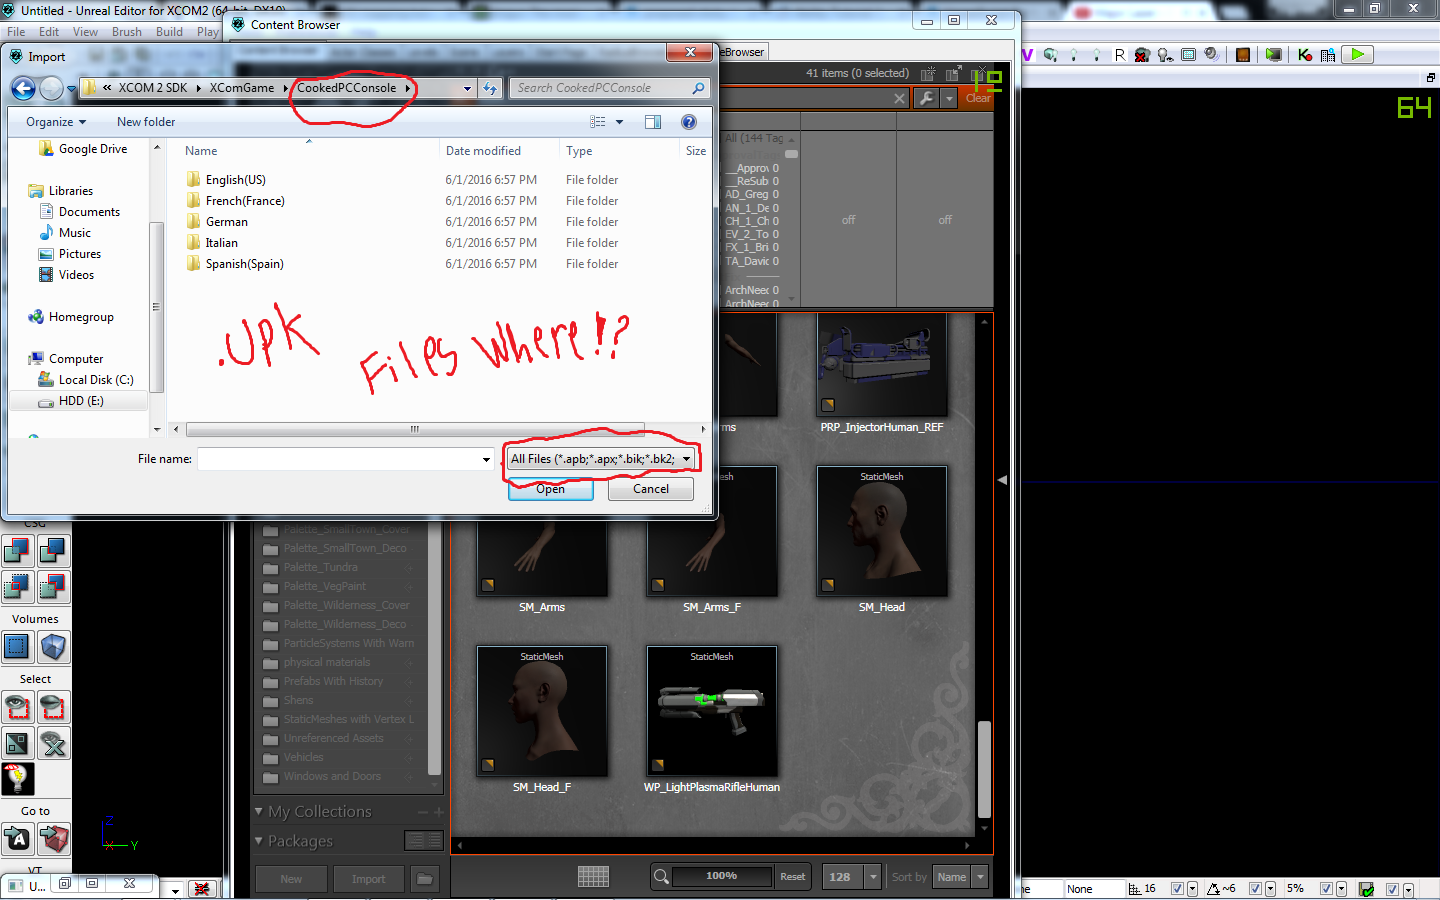Open the Edit menu
The width and height of the screenshot is (1440, 900).
[x=49, y=32]
